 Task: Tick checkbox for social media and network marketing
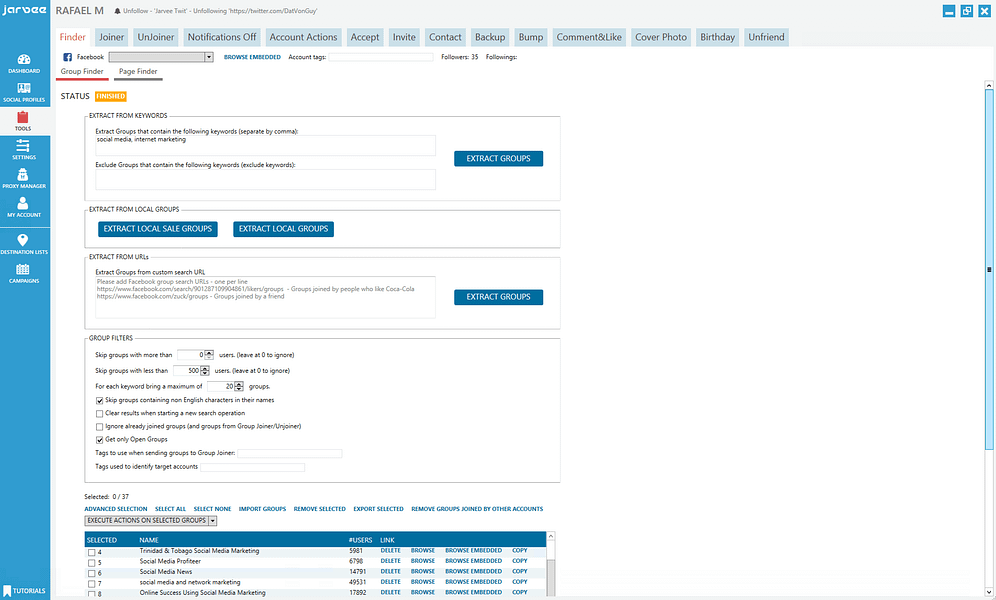coord(91,583)
